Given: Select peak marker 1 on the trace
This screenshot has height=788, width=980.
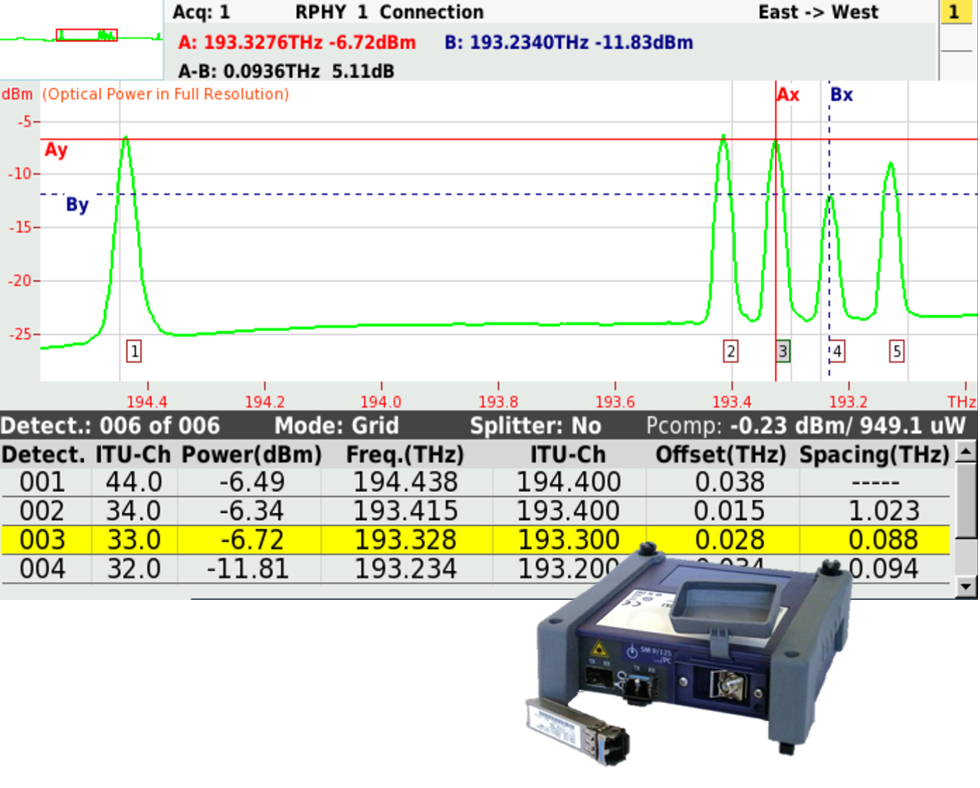Looking at the screenshot, I should pyautogui.click(x=133, y=350).
